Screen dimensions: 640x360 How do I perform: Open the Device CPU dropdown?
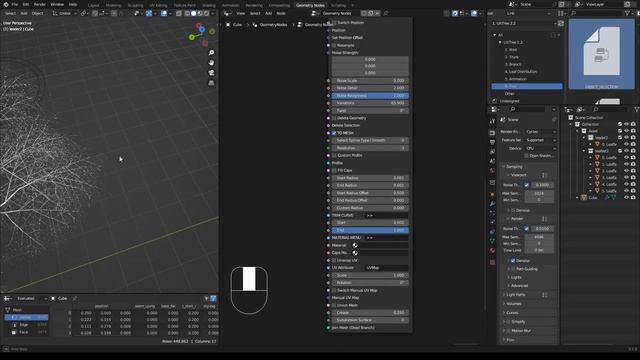[x=541, y=148]
